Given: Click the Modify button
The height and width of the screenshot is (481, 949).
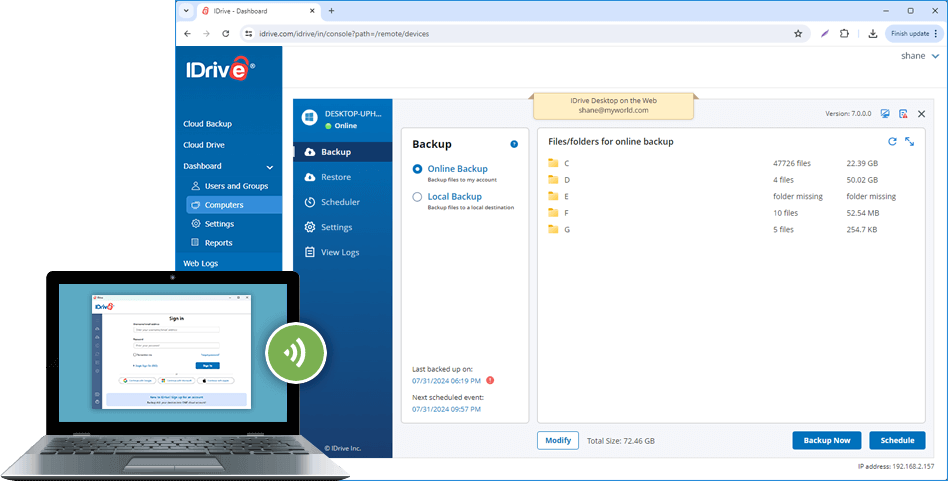Looking at the screenshot, I should click(x=558, y=440).
